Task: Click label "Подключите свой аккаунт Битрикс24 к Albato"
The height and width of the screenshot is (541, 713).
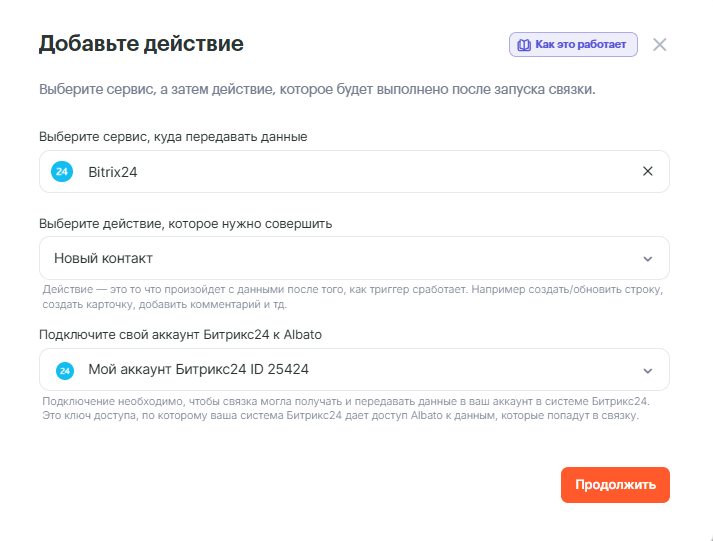Action: (x=180, y=334)
